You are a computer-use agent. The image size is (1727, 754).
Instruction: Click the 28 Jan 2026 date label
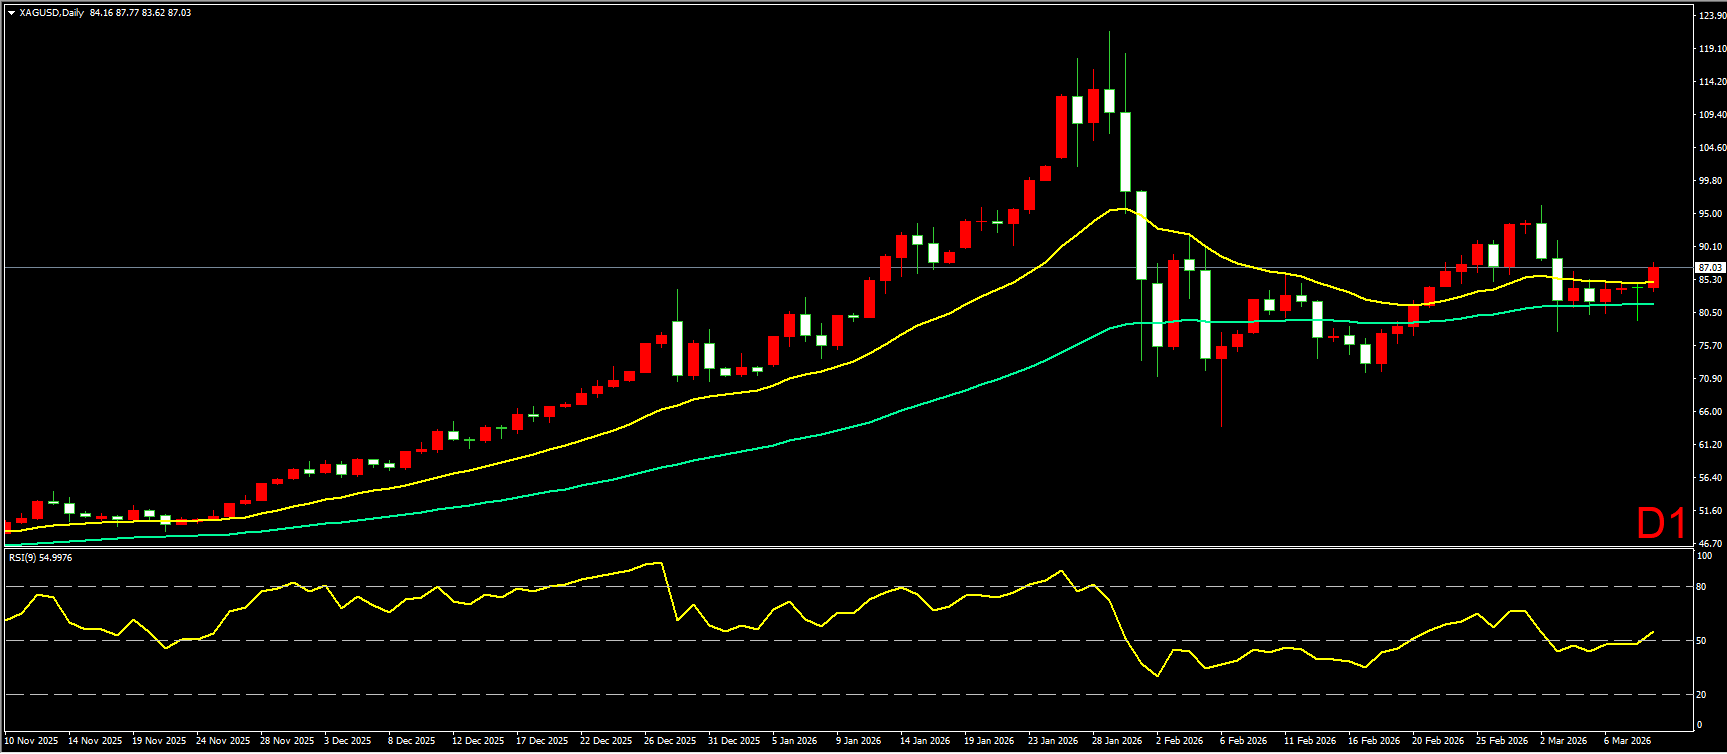pyautogui.click(x=1116, y=741)
